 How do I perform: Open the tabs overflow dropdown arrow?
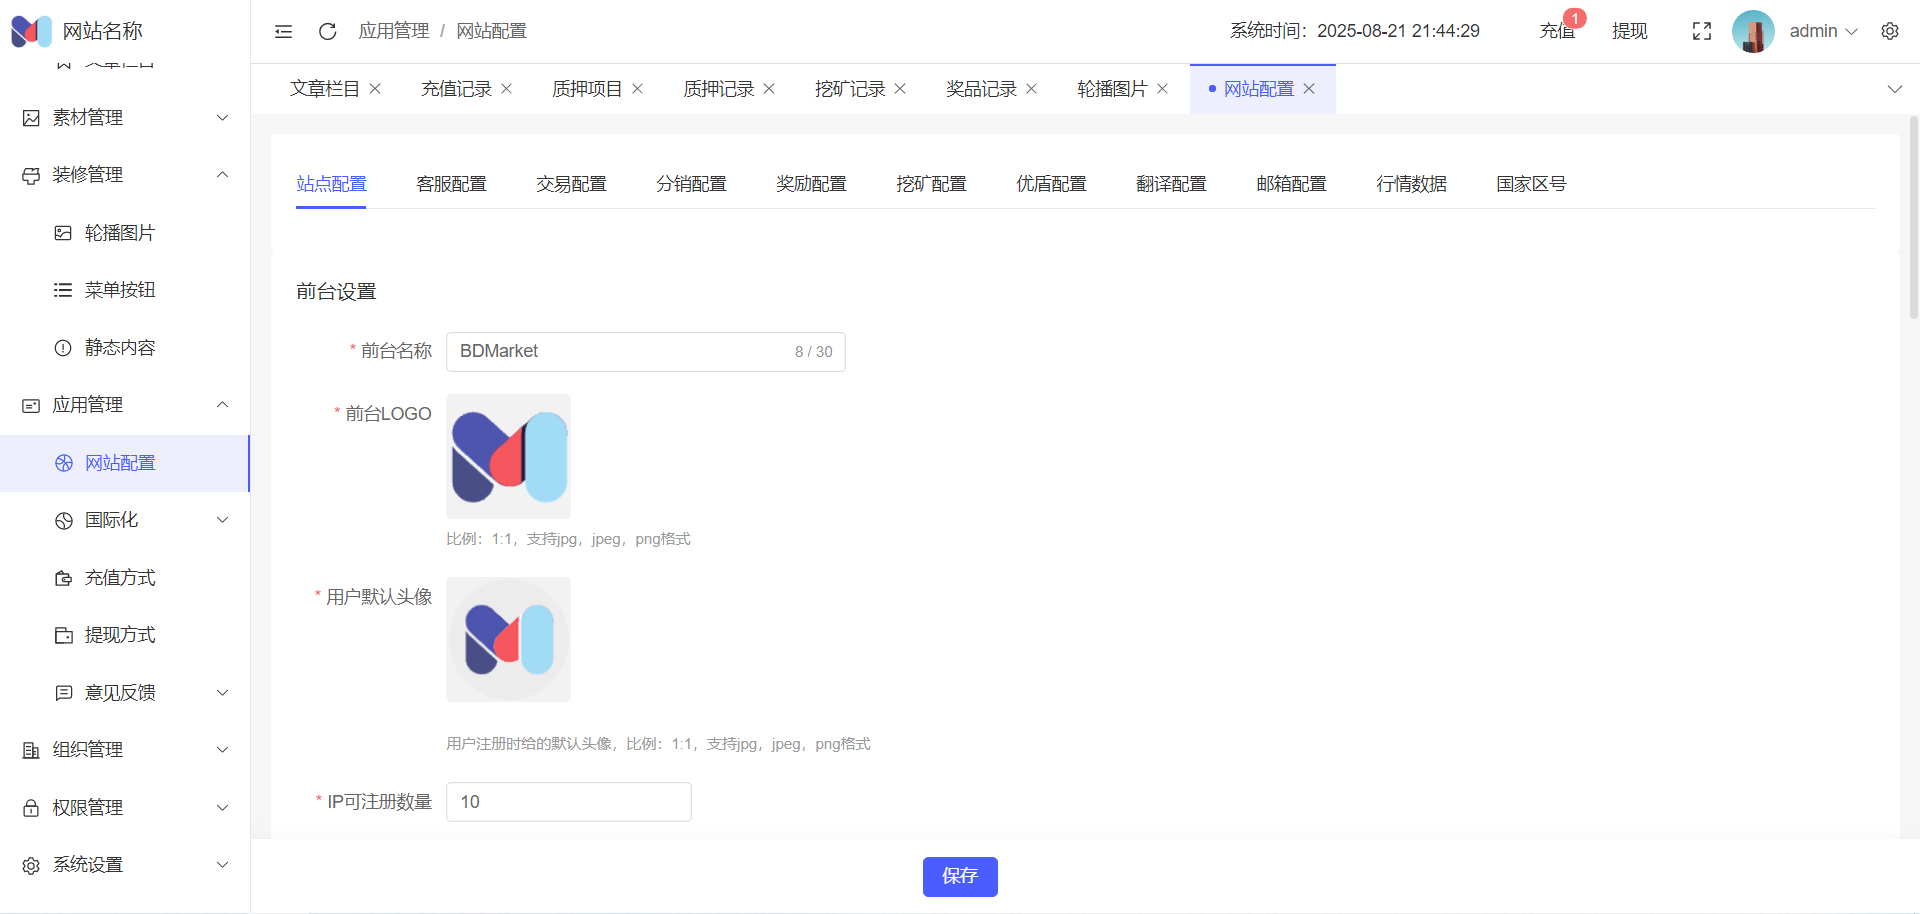click(1894, 89)
